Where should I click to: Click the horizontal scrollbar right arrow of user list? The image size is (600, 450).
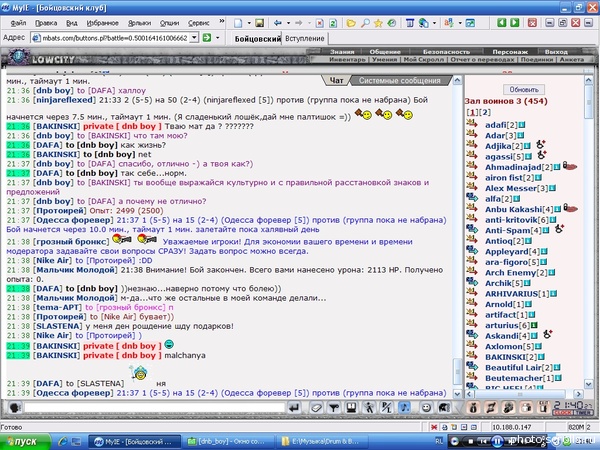point(578,394)
